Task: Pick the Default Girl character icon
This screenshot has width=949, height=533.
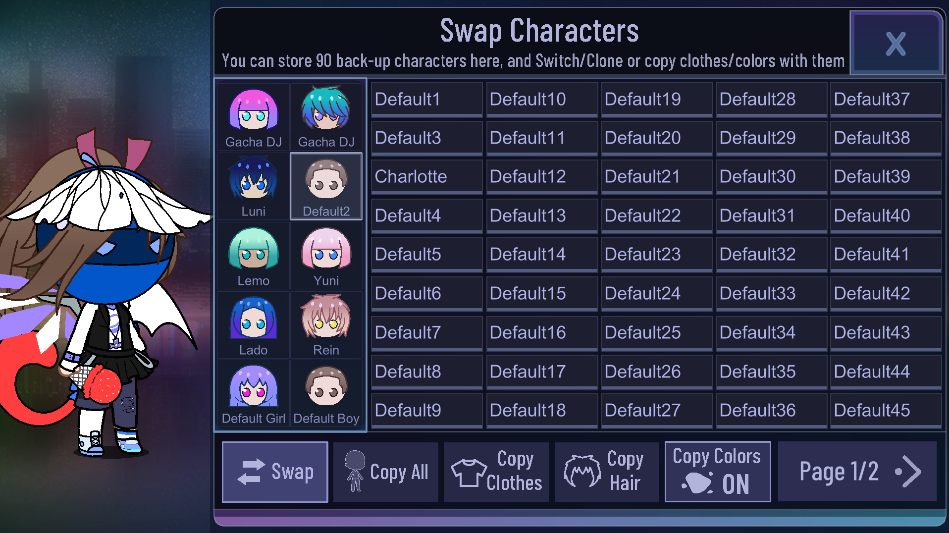Action: (253, 393)
